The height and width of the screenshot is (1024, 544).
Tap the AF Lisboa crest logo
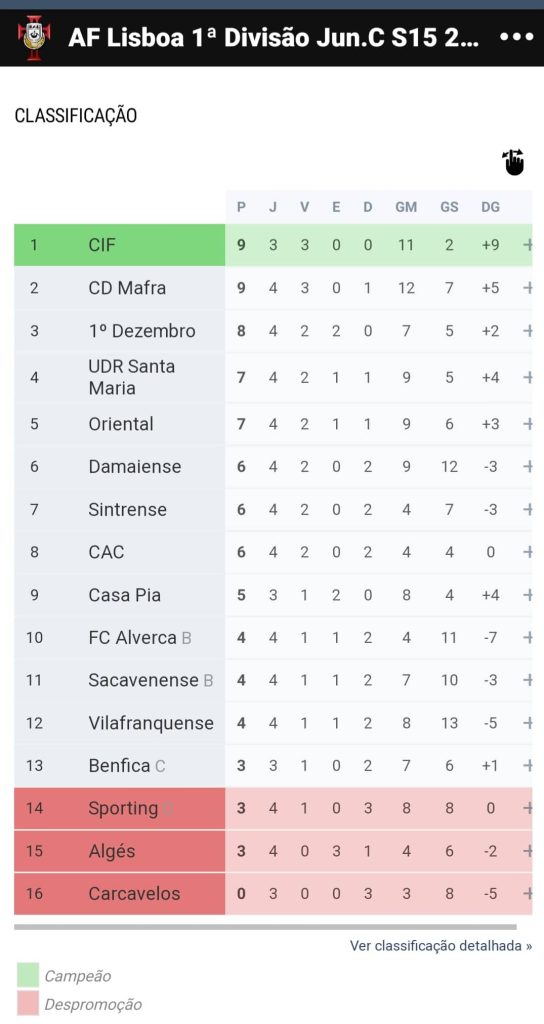(x=34, y=38)
